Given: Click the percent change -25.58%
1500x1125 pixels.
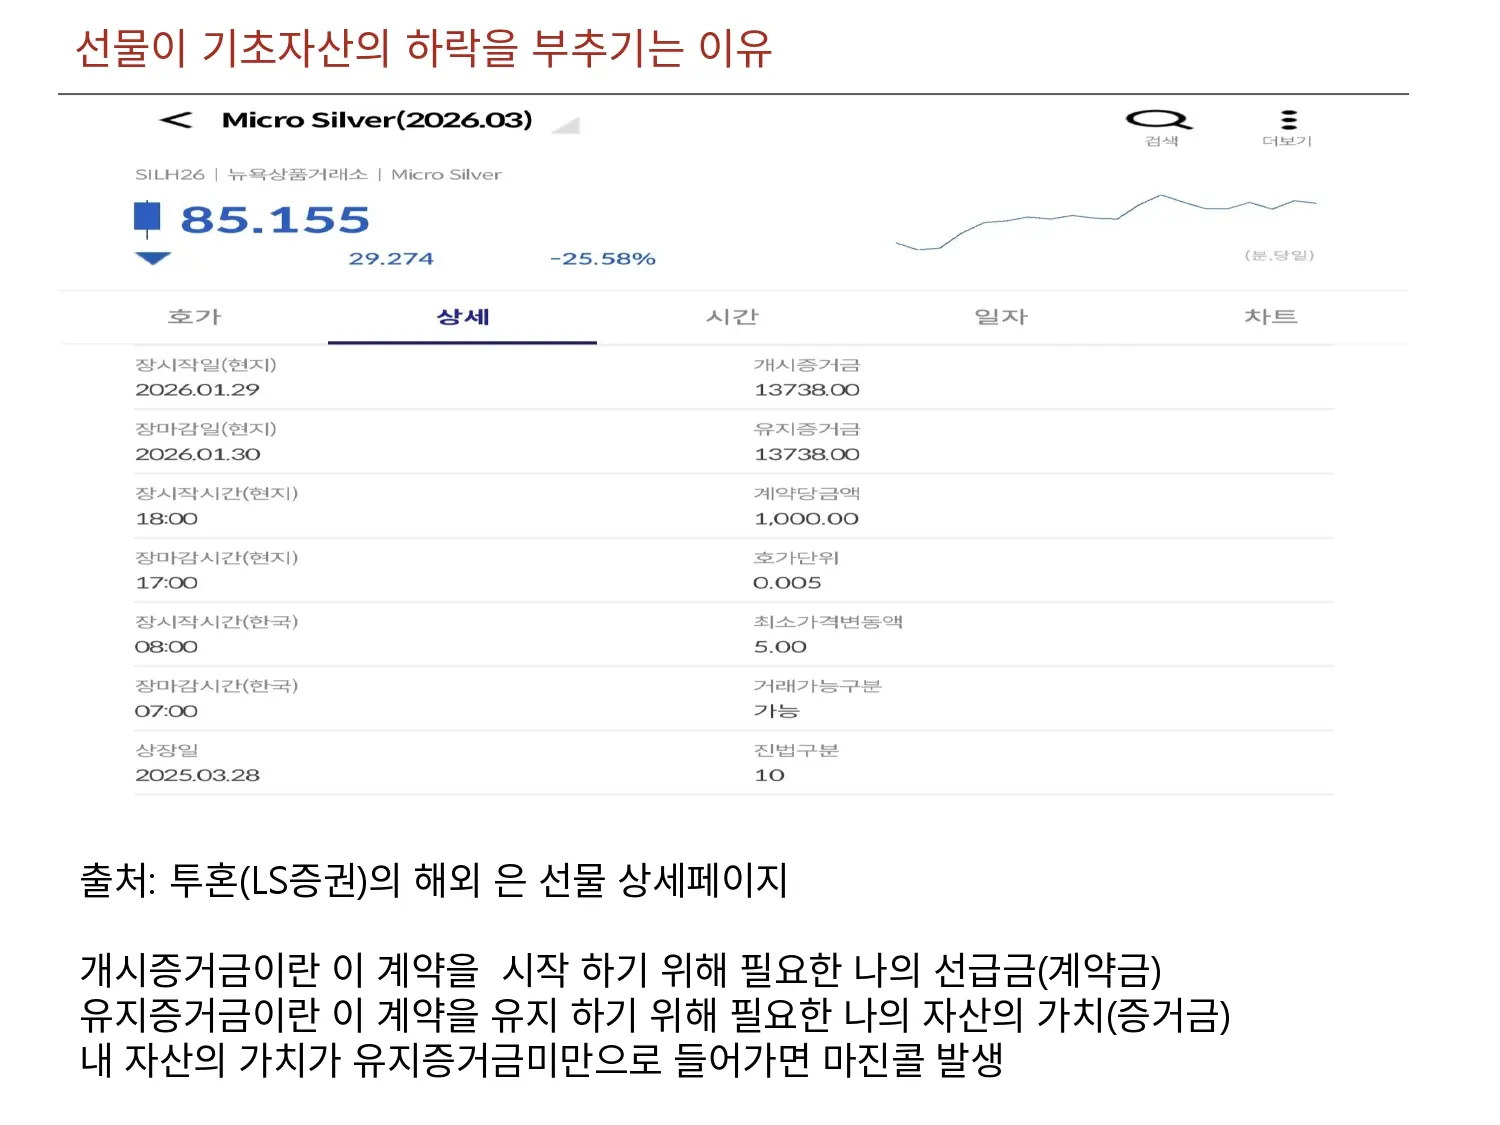Looking at the screenshot, I should (x=603, y=258).
